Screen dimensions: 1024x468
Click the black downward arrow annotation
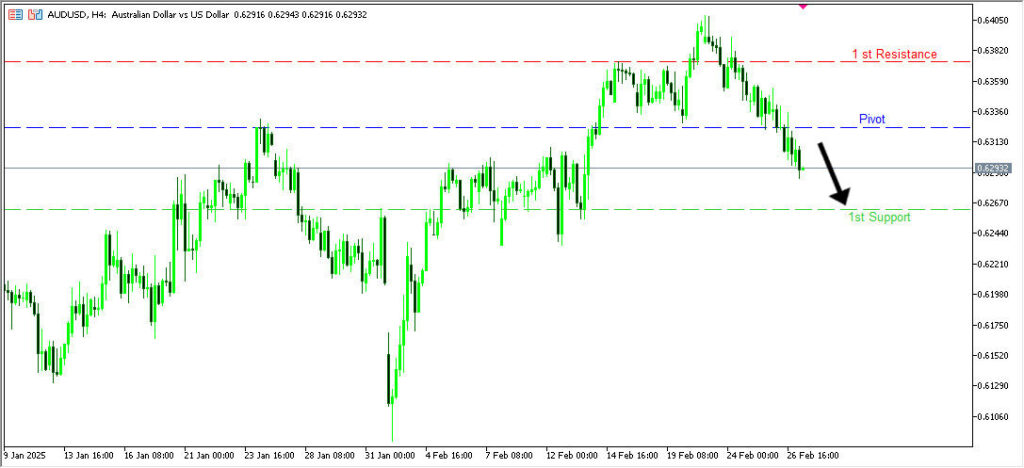pos(834,173)
